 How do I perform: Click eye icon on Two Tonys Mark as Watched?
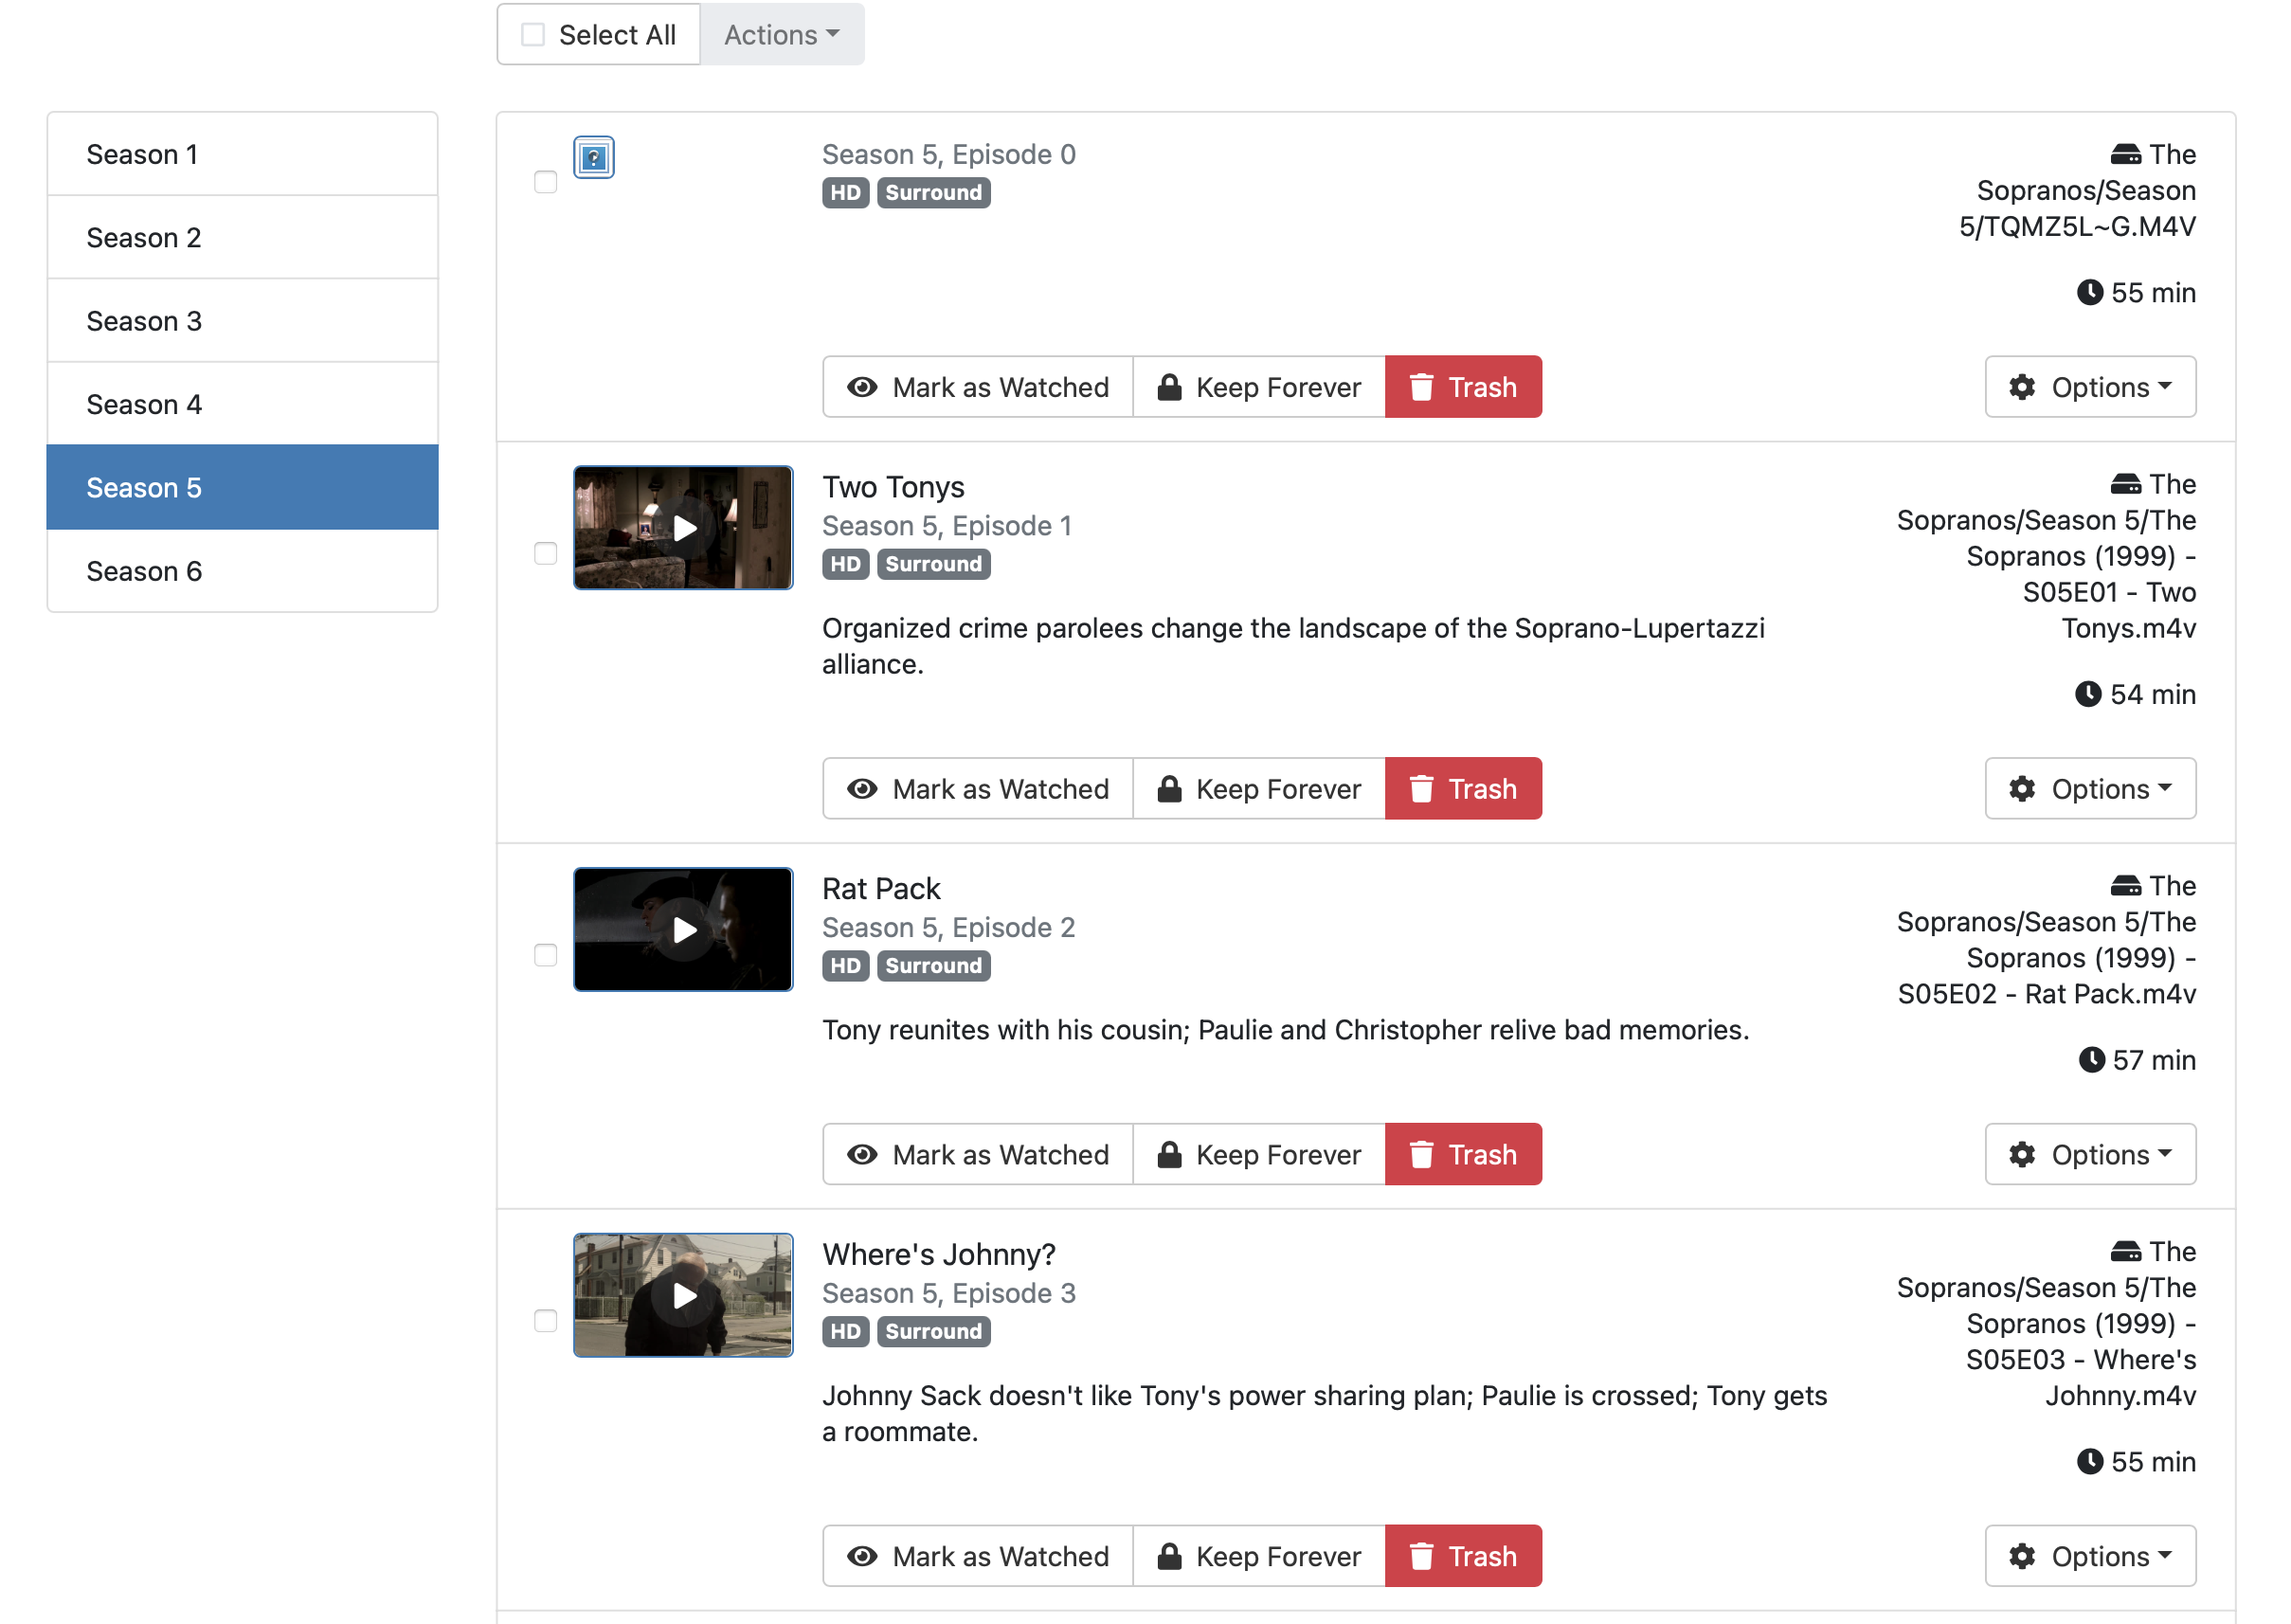(862, 789)
